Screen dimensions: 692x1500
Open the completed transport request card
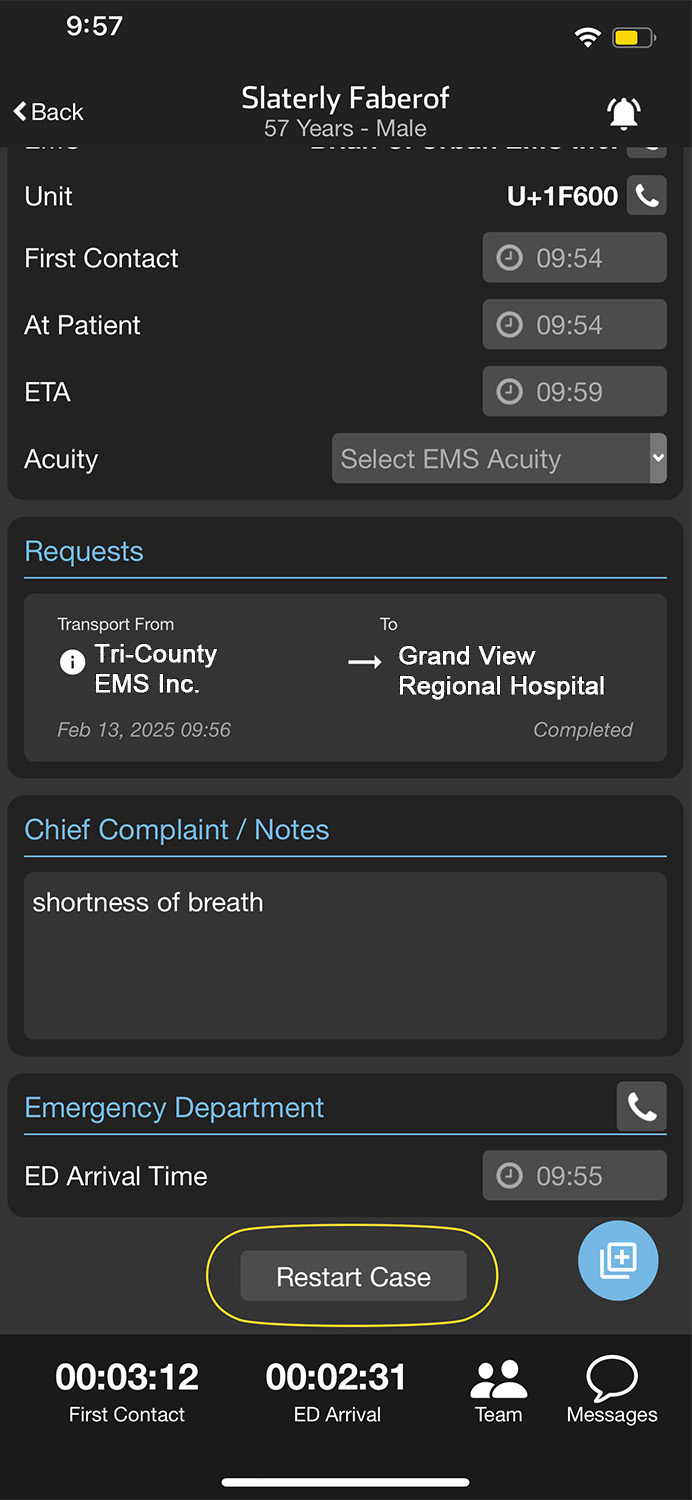(x=345, y=678)
